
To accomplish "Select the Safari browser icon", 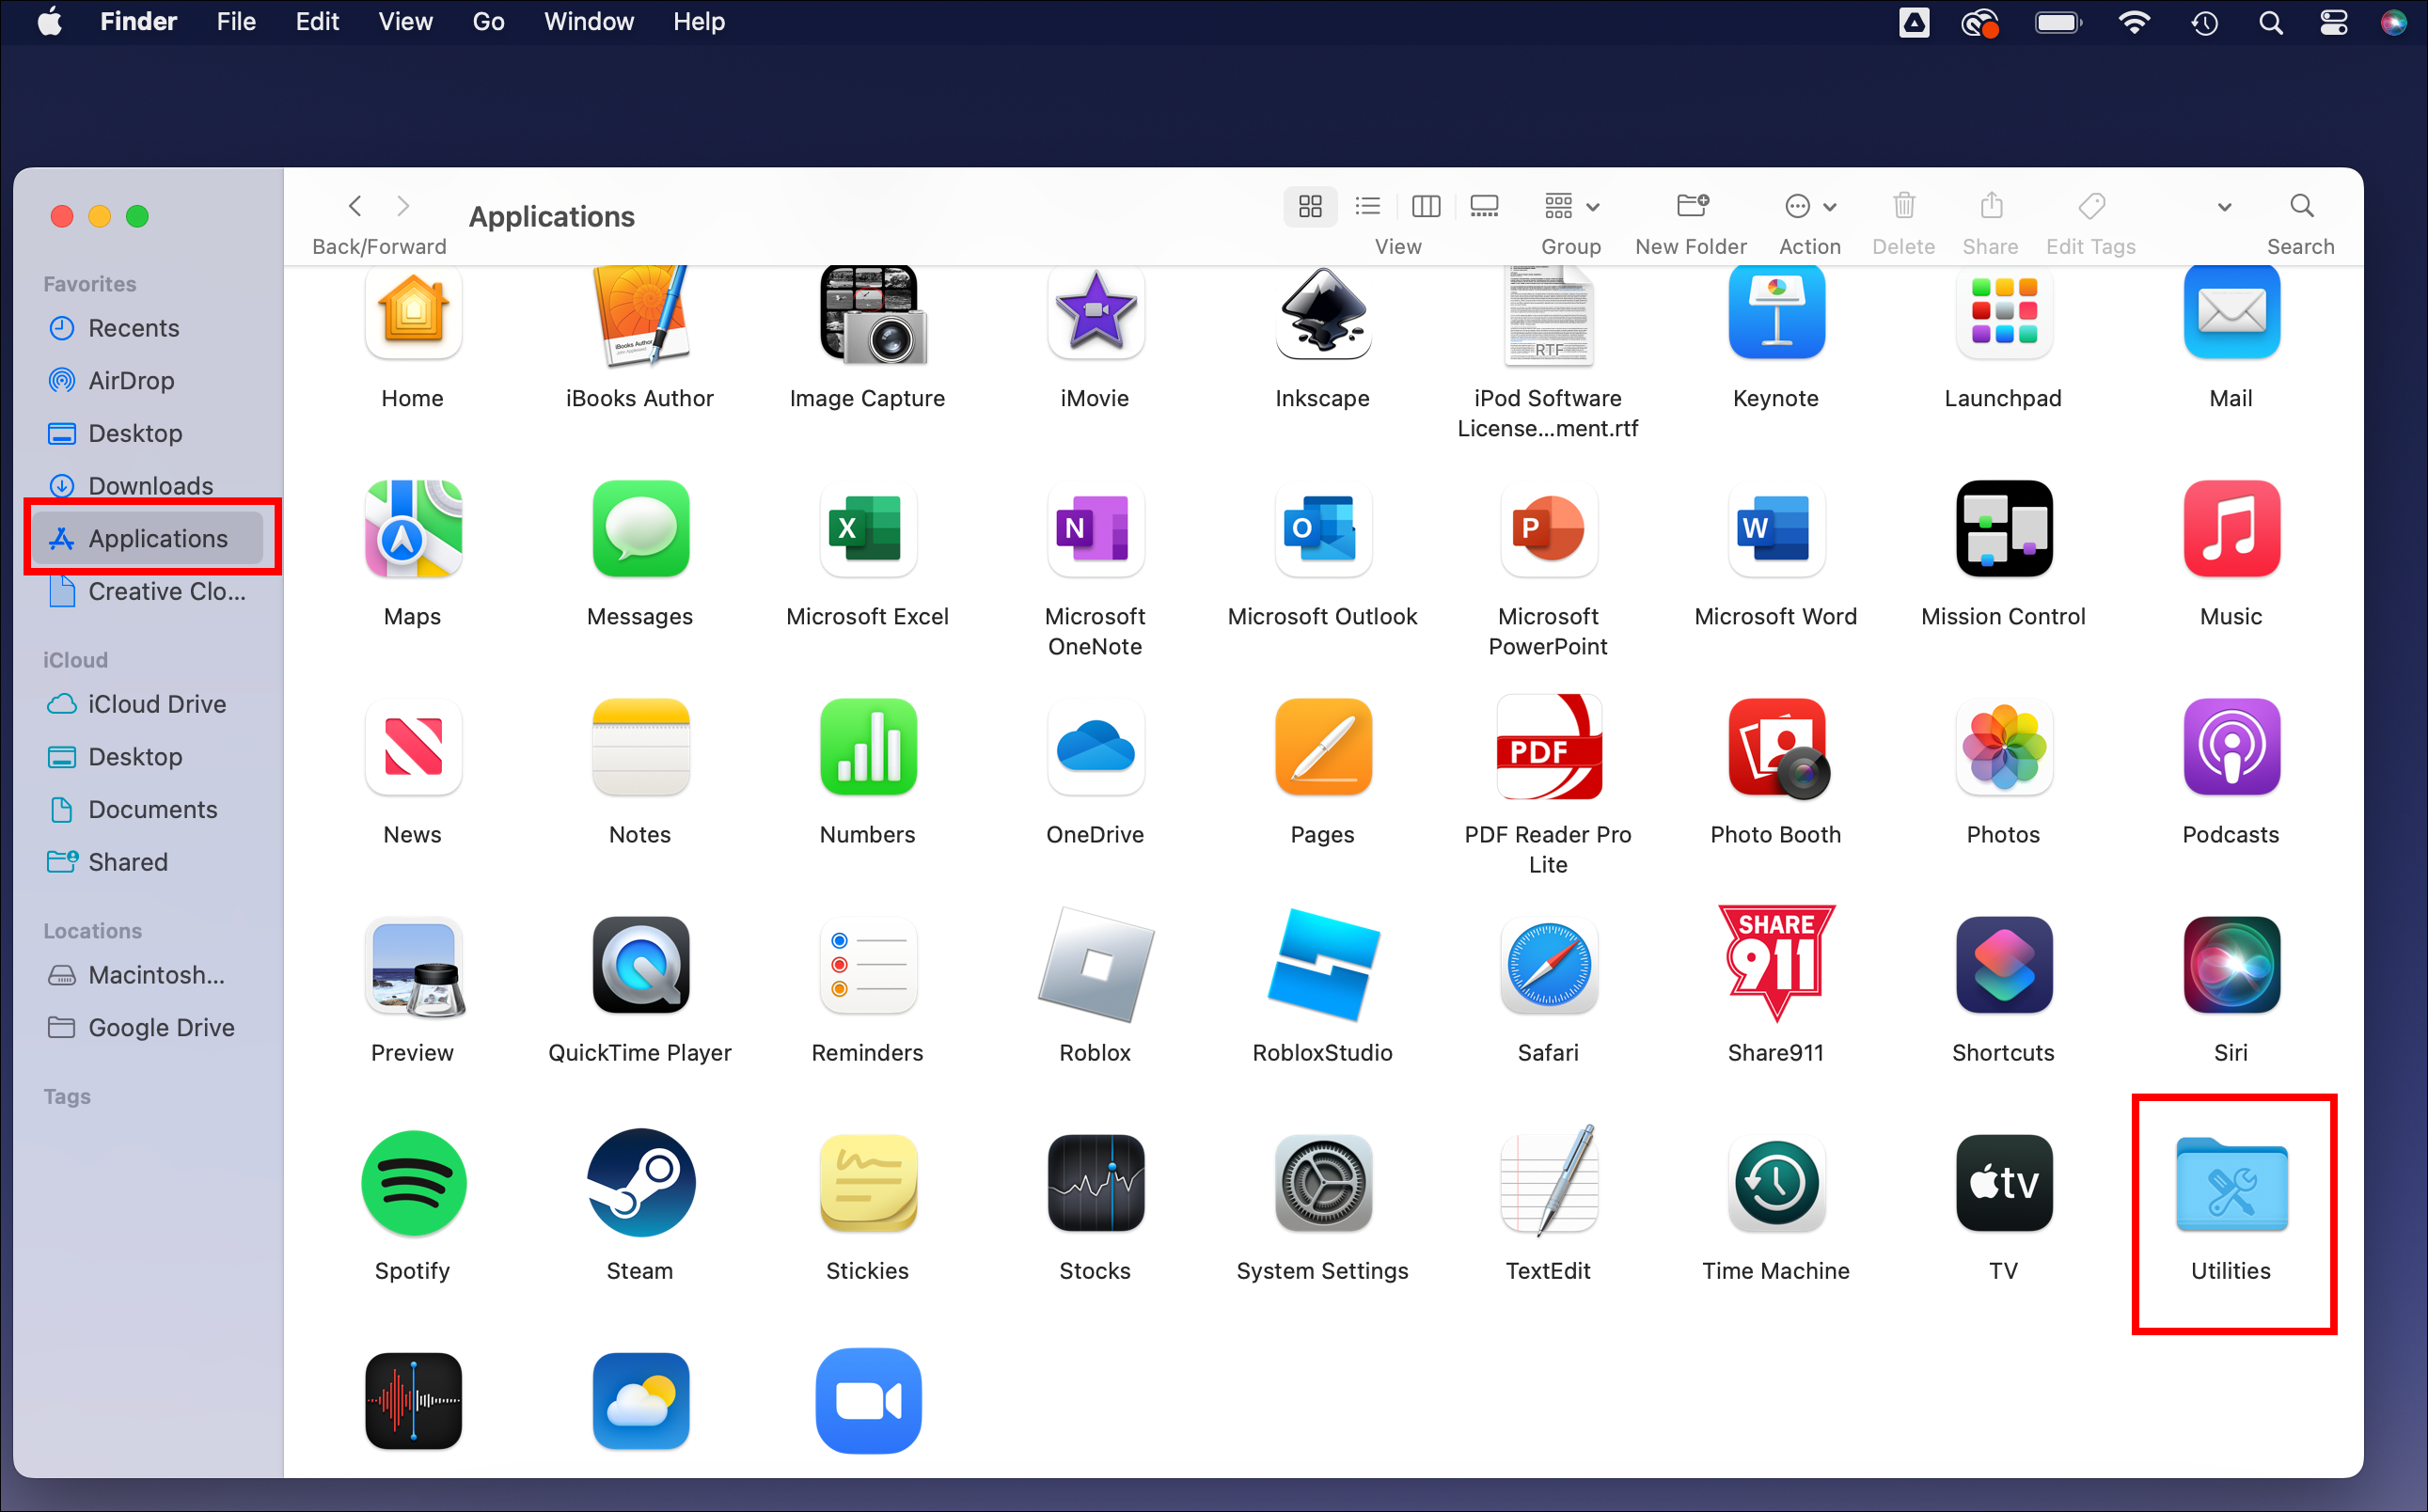I will tap(1549, 965).
